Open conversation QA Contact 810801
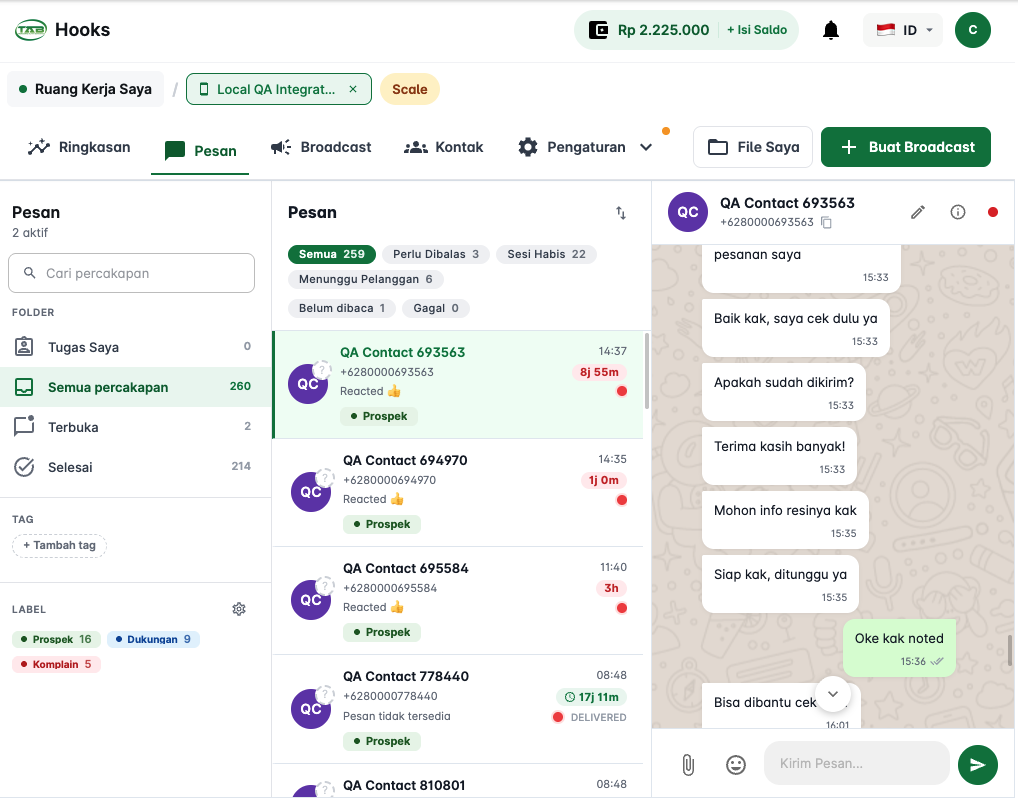This screenshot has height=800, width=1018. 458,782
